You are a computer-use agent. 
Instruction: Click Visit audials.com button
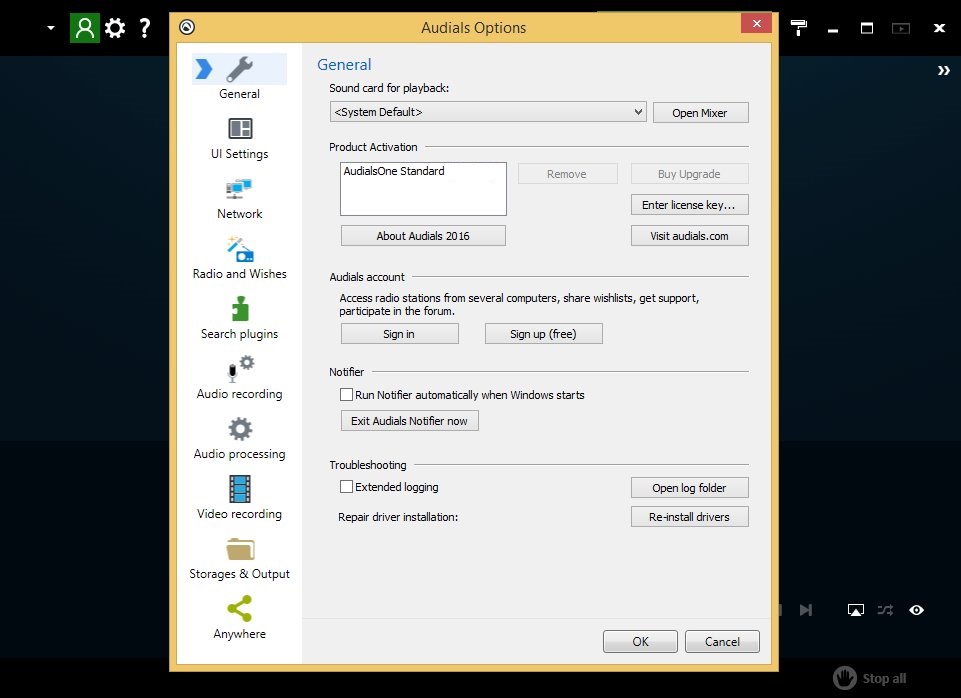click(x=689, y=236)
